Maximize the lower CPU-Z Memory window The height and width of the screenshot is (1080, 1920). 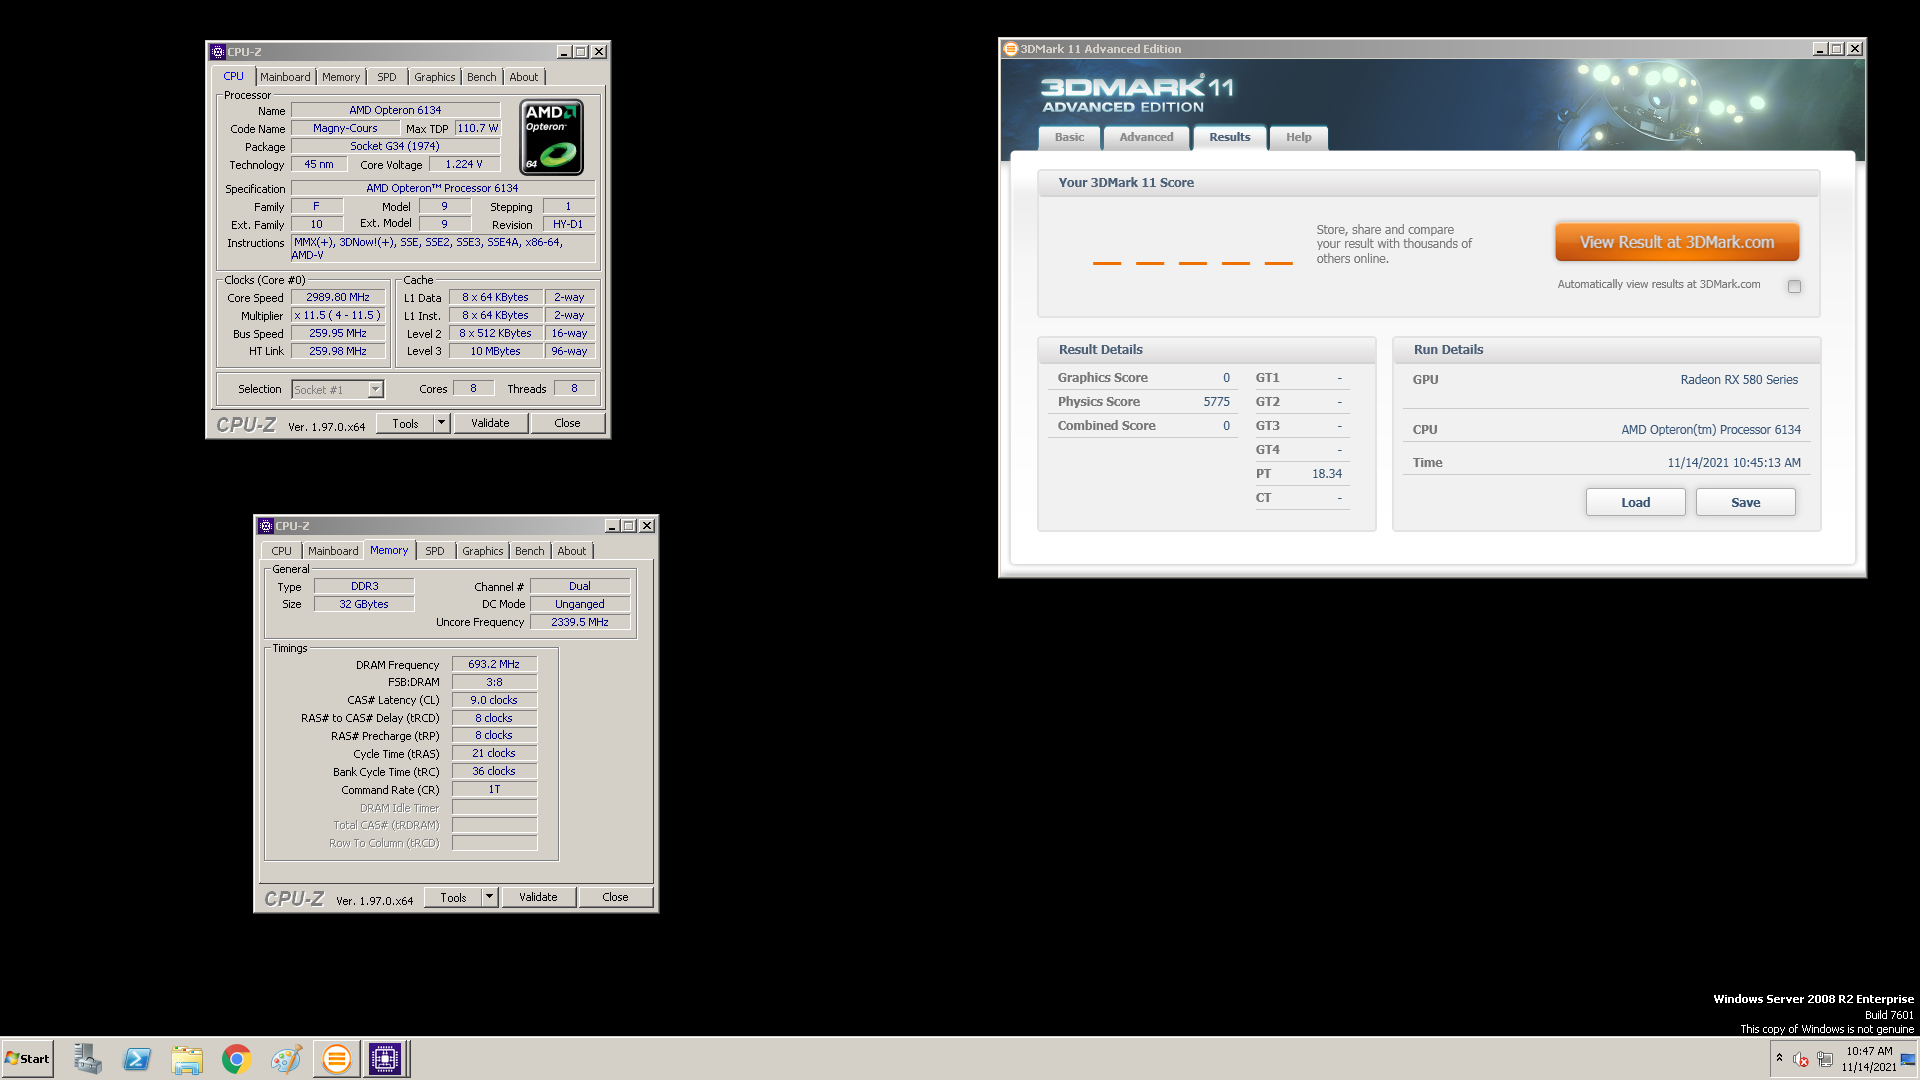click(629, 526)
